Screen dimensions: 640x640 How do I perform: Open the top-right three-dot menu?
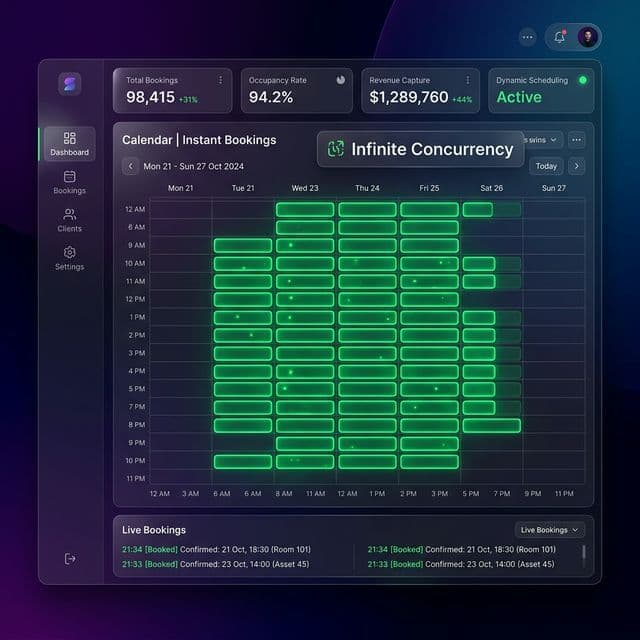pos(528,37)
